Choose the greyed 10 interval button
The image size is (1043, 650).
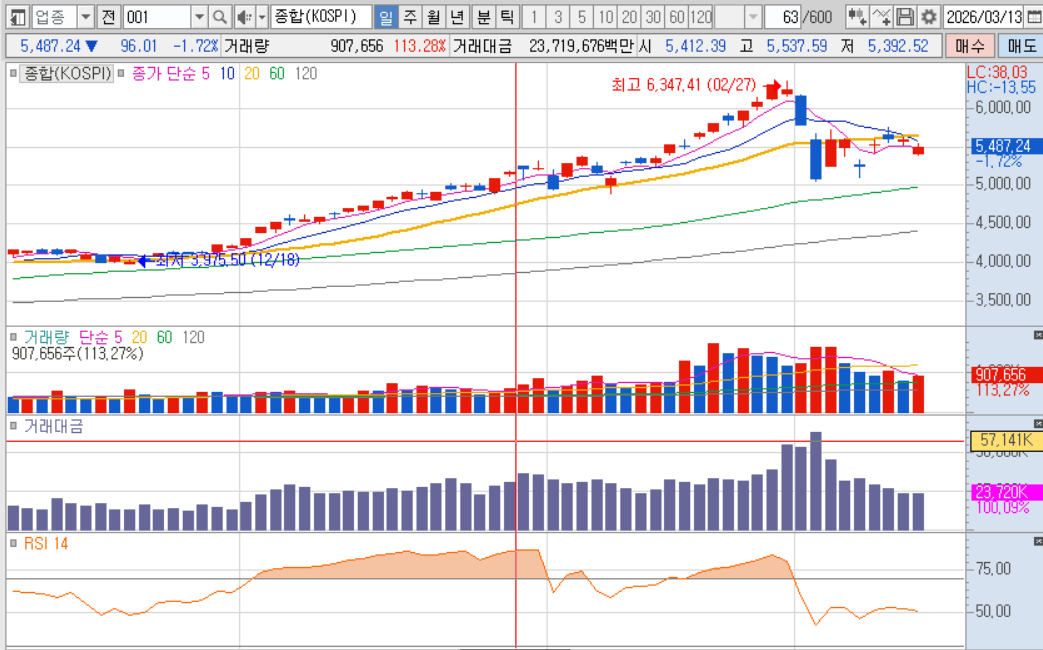coord(605,17)
